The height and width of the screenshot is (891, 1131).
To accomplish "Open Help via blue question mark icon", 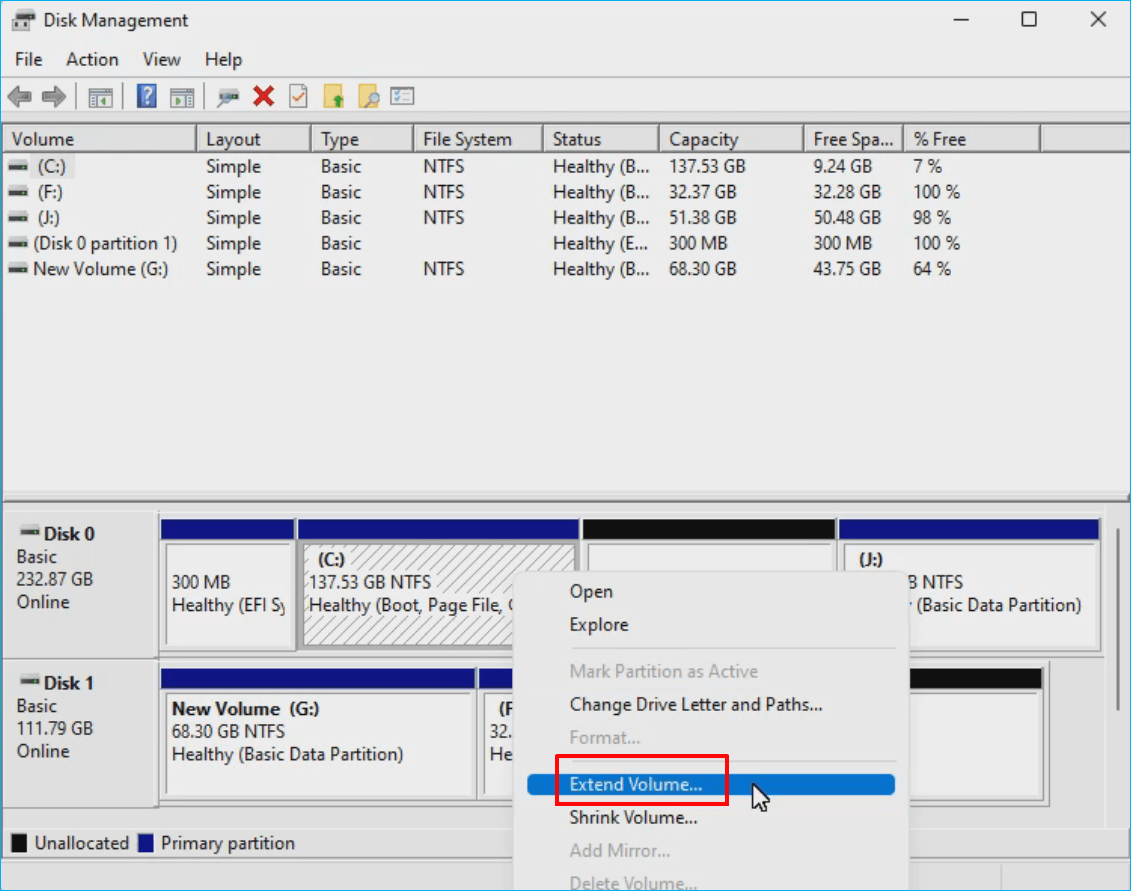I will pyautogui.click(x=147, y=97).
